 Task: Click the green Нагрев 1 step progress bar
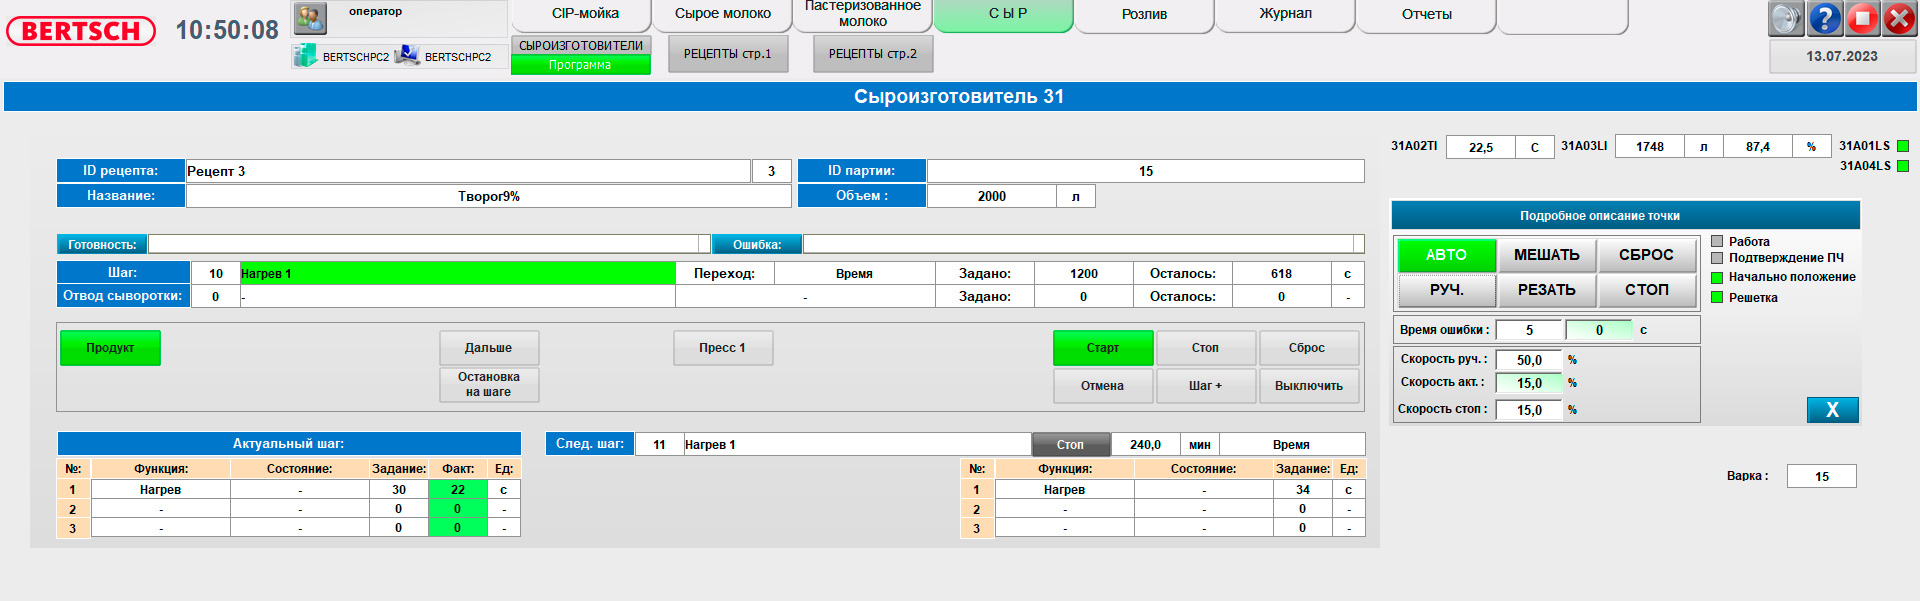point(458,273)
